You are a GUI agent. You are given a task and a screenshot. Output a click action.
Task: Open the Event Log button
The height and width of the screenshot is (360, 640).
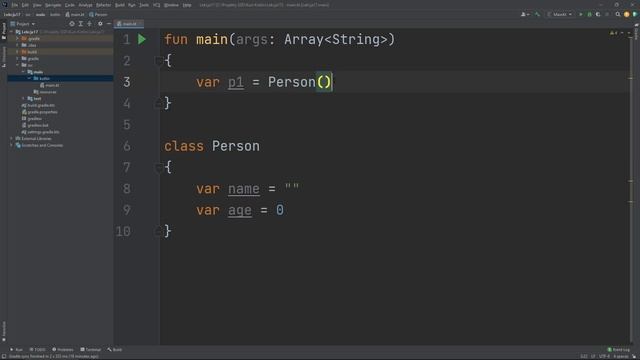619,350
